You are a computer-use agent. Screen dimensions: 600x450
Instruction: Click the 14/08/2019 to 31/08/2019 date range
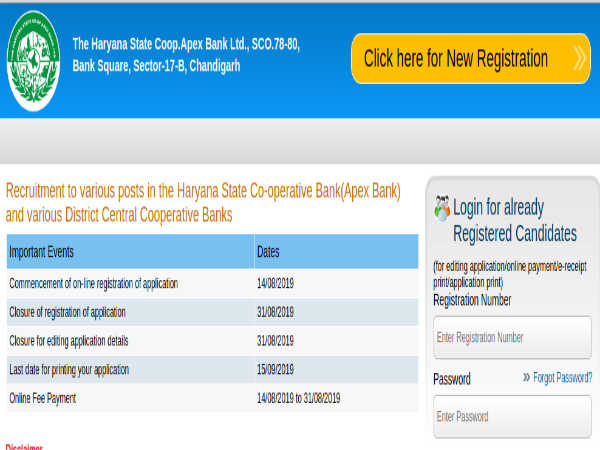[x=299, y=398]
